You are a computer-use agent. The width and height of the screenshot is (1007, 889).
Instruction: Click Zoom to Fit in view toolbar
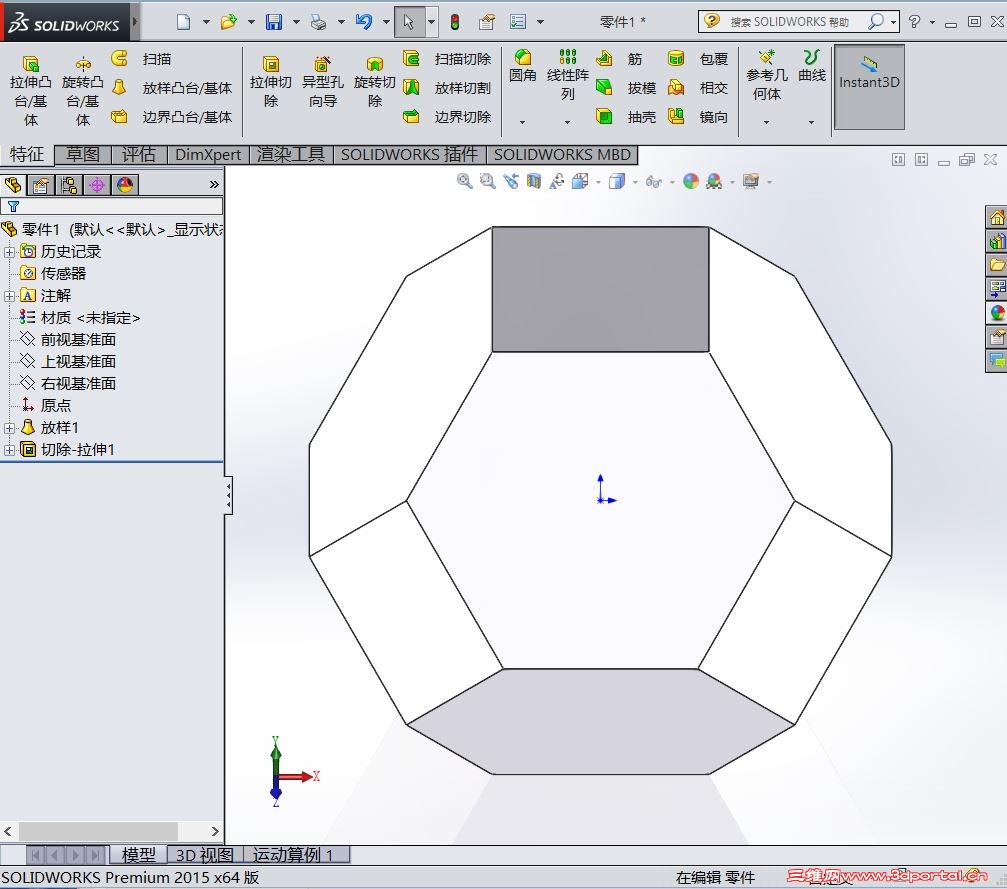pos(464,182)
